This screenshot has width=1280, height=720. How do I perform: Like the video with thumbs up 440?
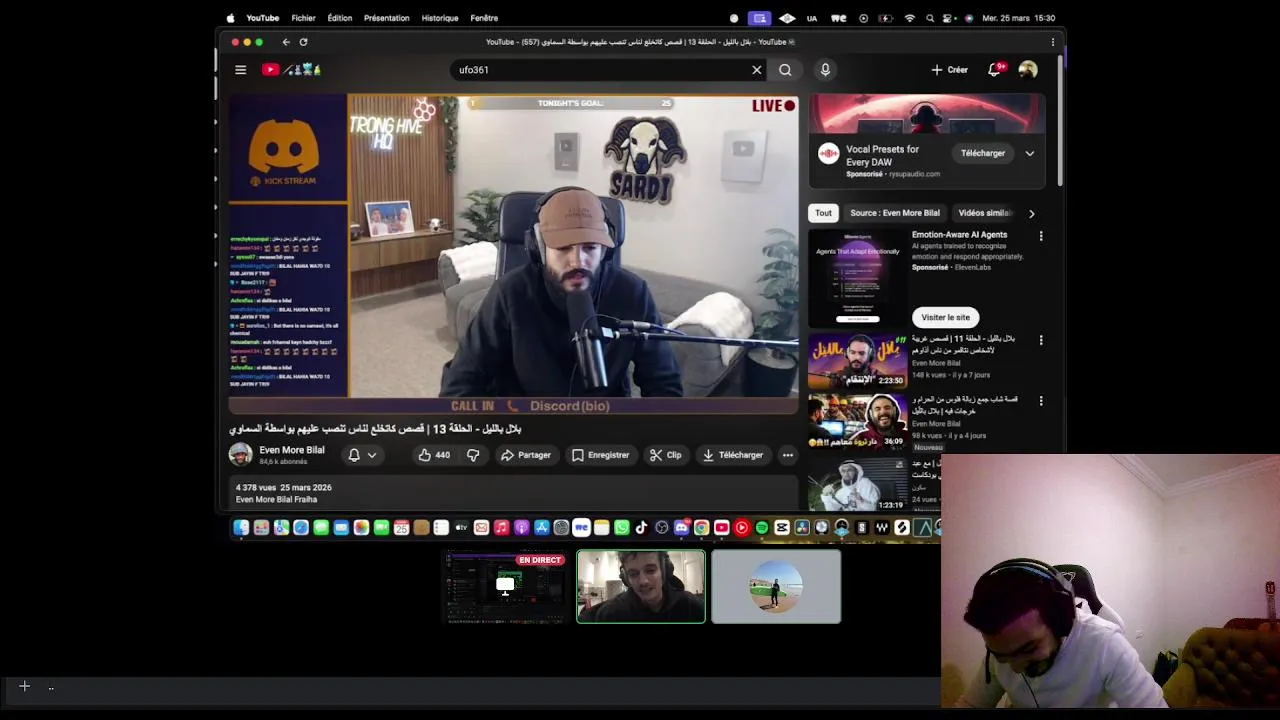(x=434, y=455)
